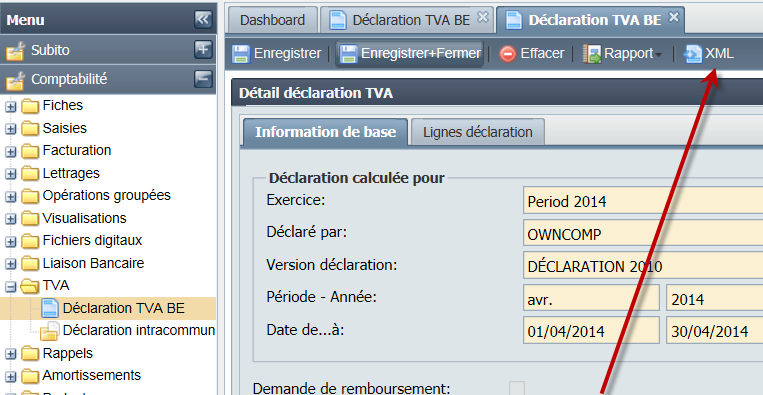Viewport: 763px width, 395px height.
Task: Expand the Amortissements folder node
Action: click(11, 377)
